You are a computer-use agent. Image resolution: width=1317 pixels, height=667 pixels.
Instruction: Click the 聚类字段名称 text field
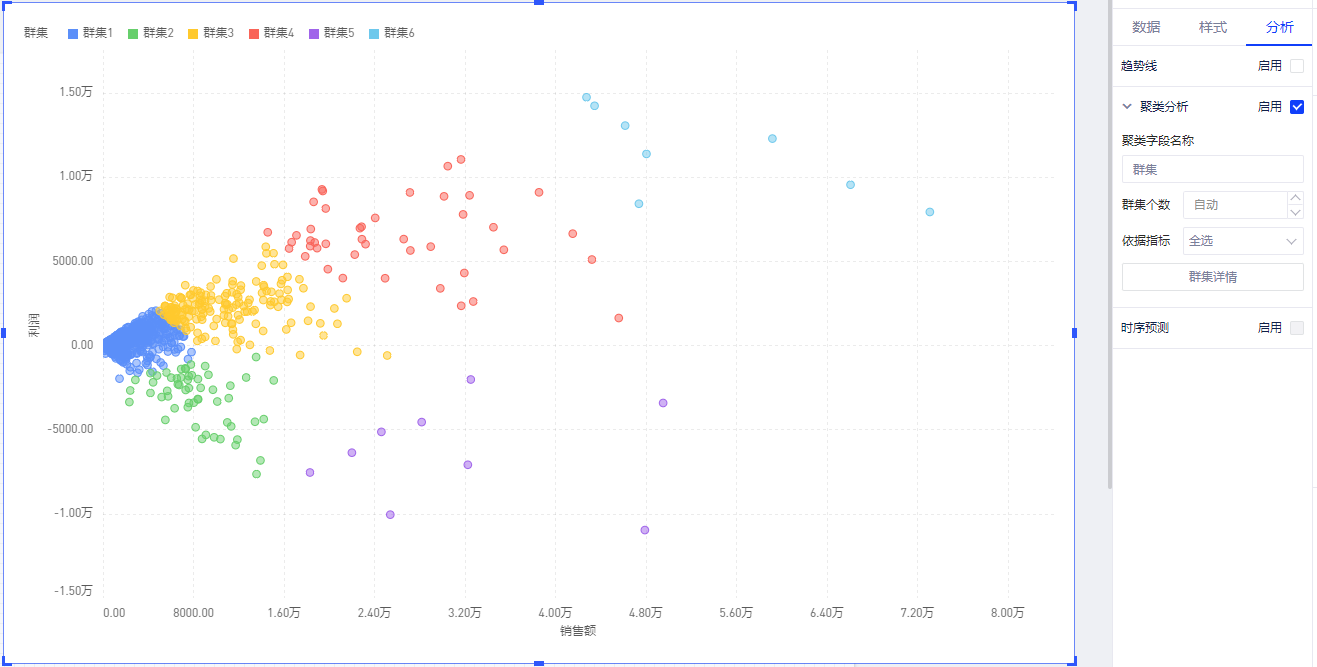1212,169
